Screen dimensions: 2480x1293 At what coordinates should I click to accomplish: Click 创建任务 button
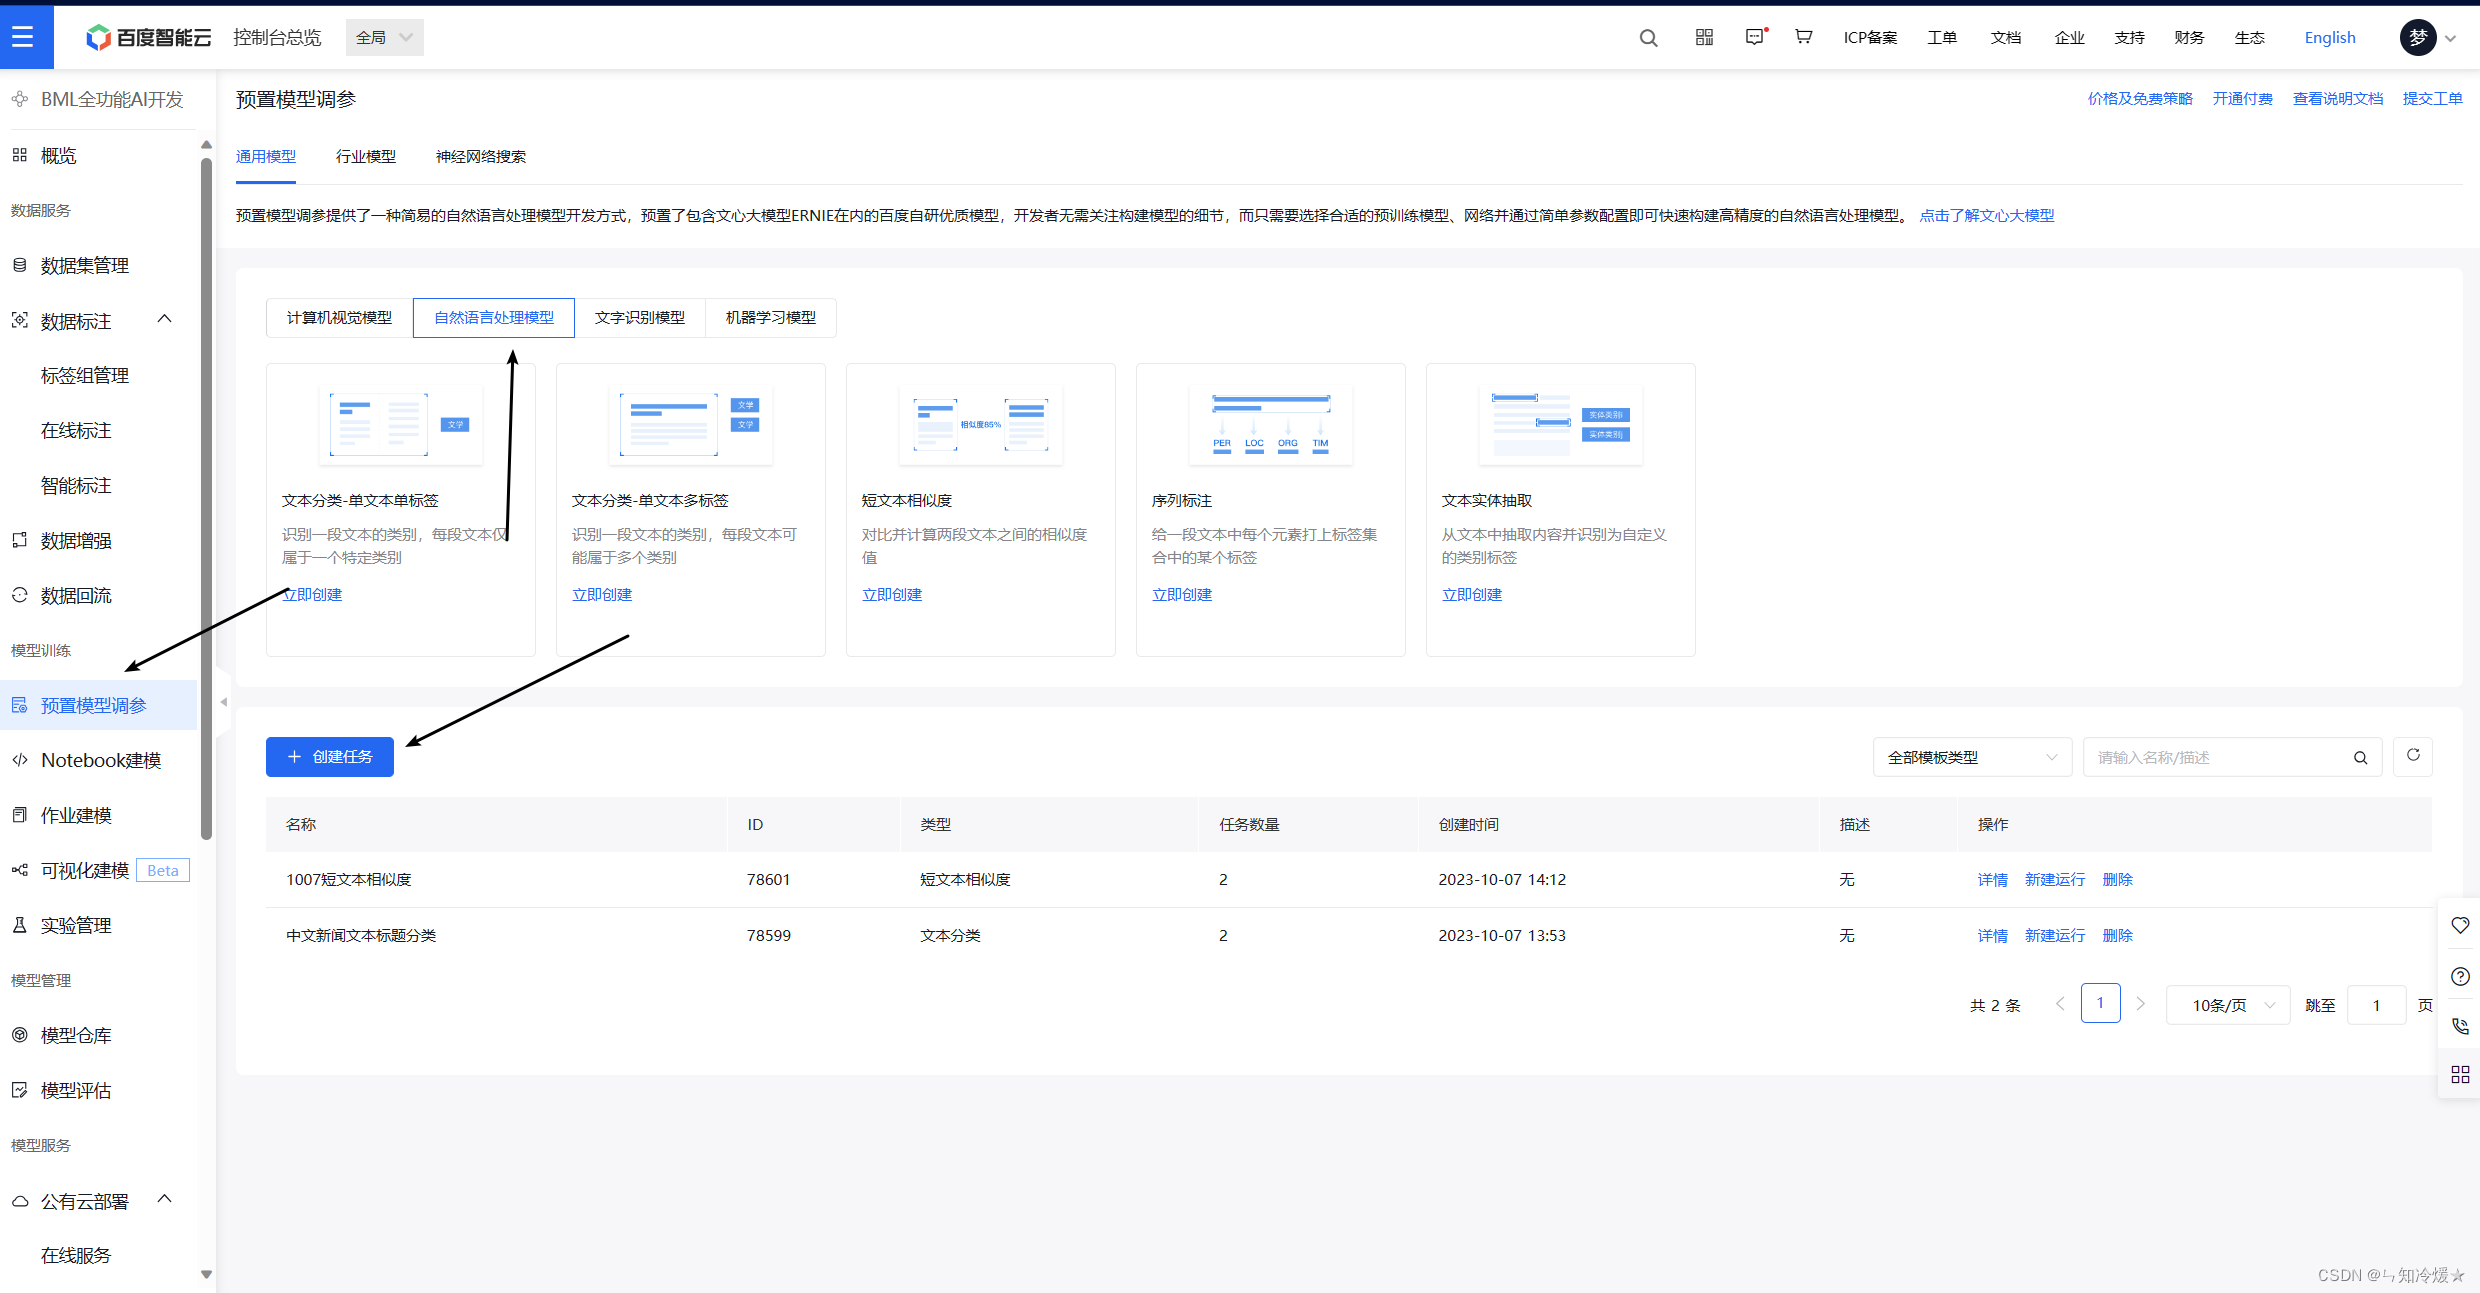point(328,756)
